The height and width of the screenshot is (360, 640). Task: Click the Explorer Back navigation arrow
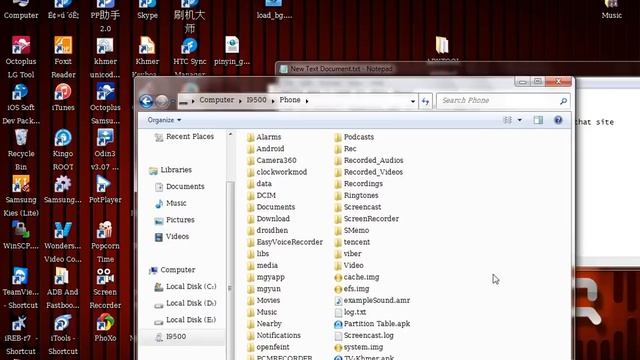pos(146,101)
